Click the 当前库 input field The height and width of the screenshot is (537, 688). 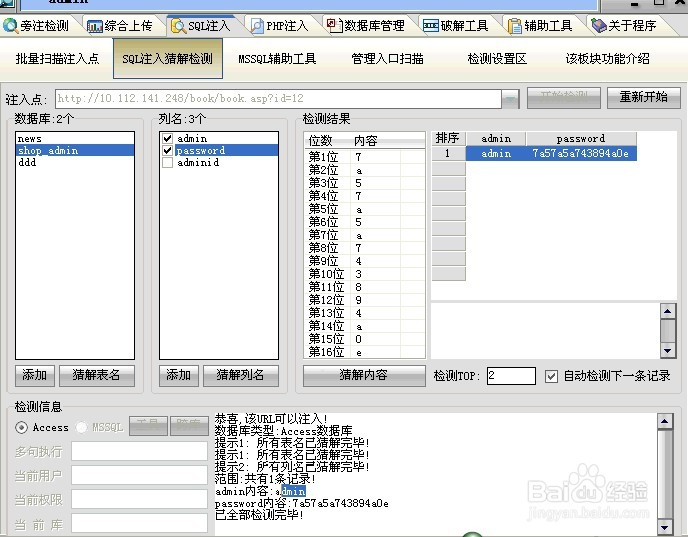click(x=140, y=524)
